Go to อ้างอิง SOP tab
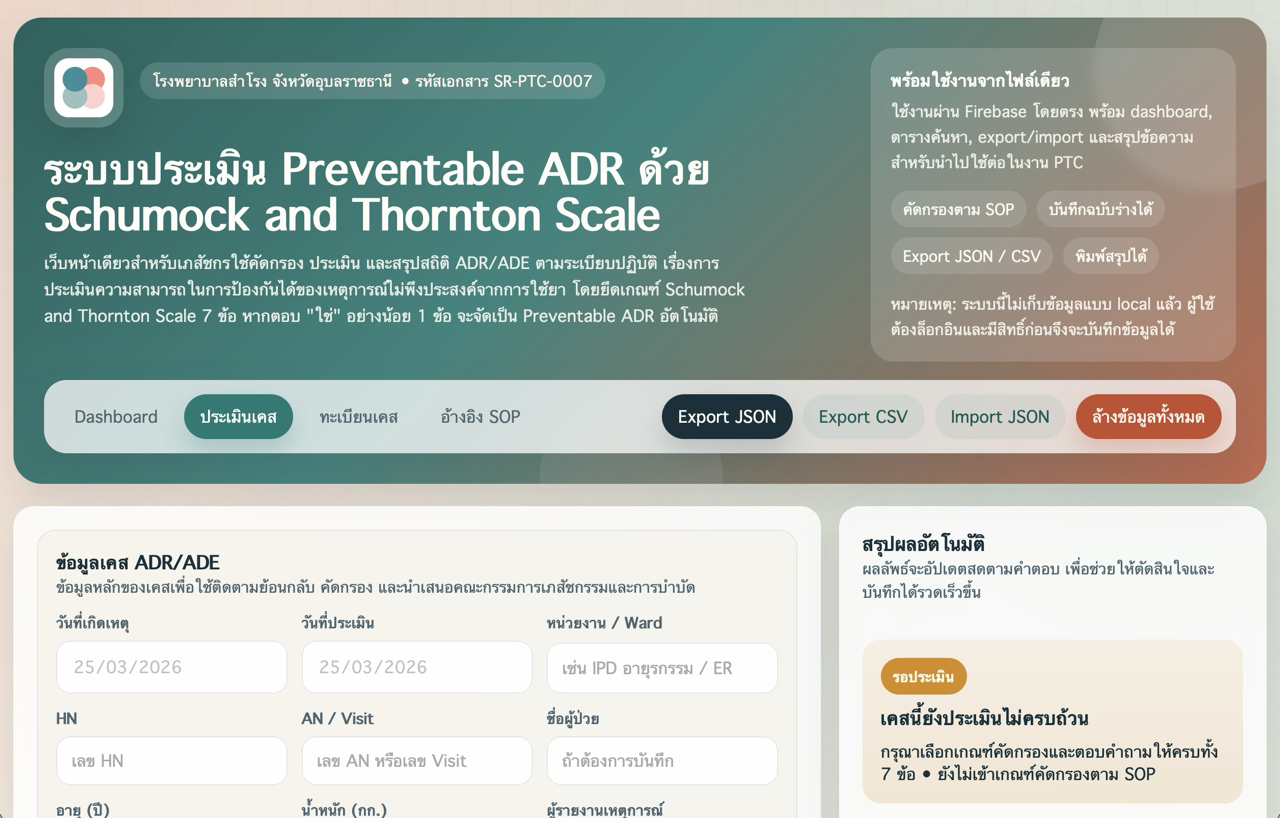This screenshot has width=1280, height=818. (480, 417)
